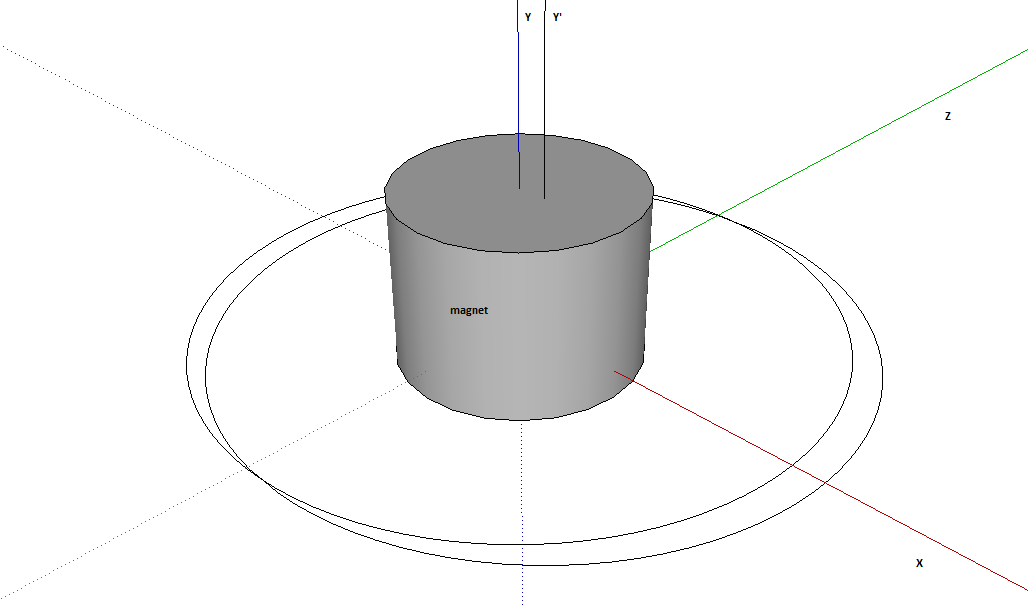
Task: Click the "magnet" label on the cylinder
Action: coord(469,310)
